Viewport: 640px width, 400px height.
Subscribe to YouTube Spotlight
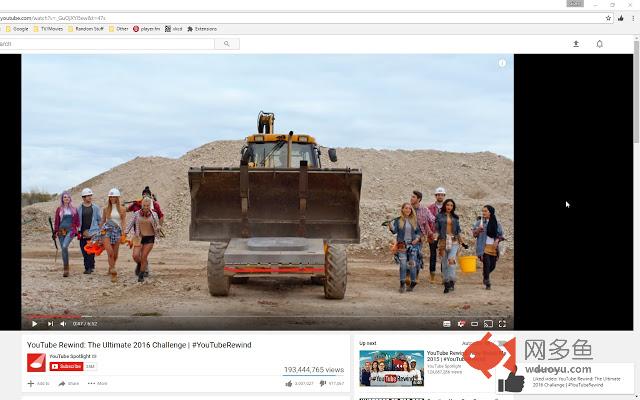pyautogui.click(x=66, y=367)
